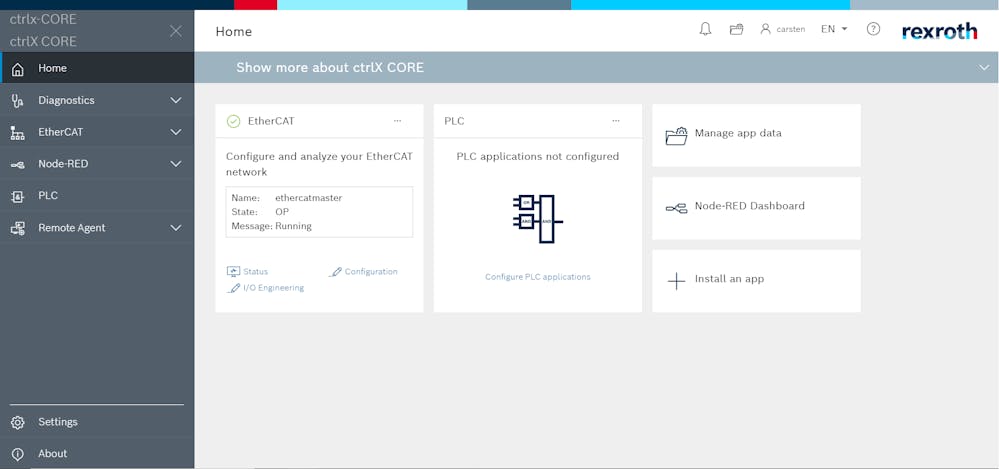
Task: Open Settings in the sidebar
Action: (97, 422)
